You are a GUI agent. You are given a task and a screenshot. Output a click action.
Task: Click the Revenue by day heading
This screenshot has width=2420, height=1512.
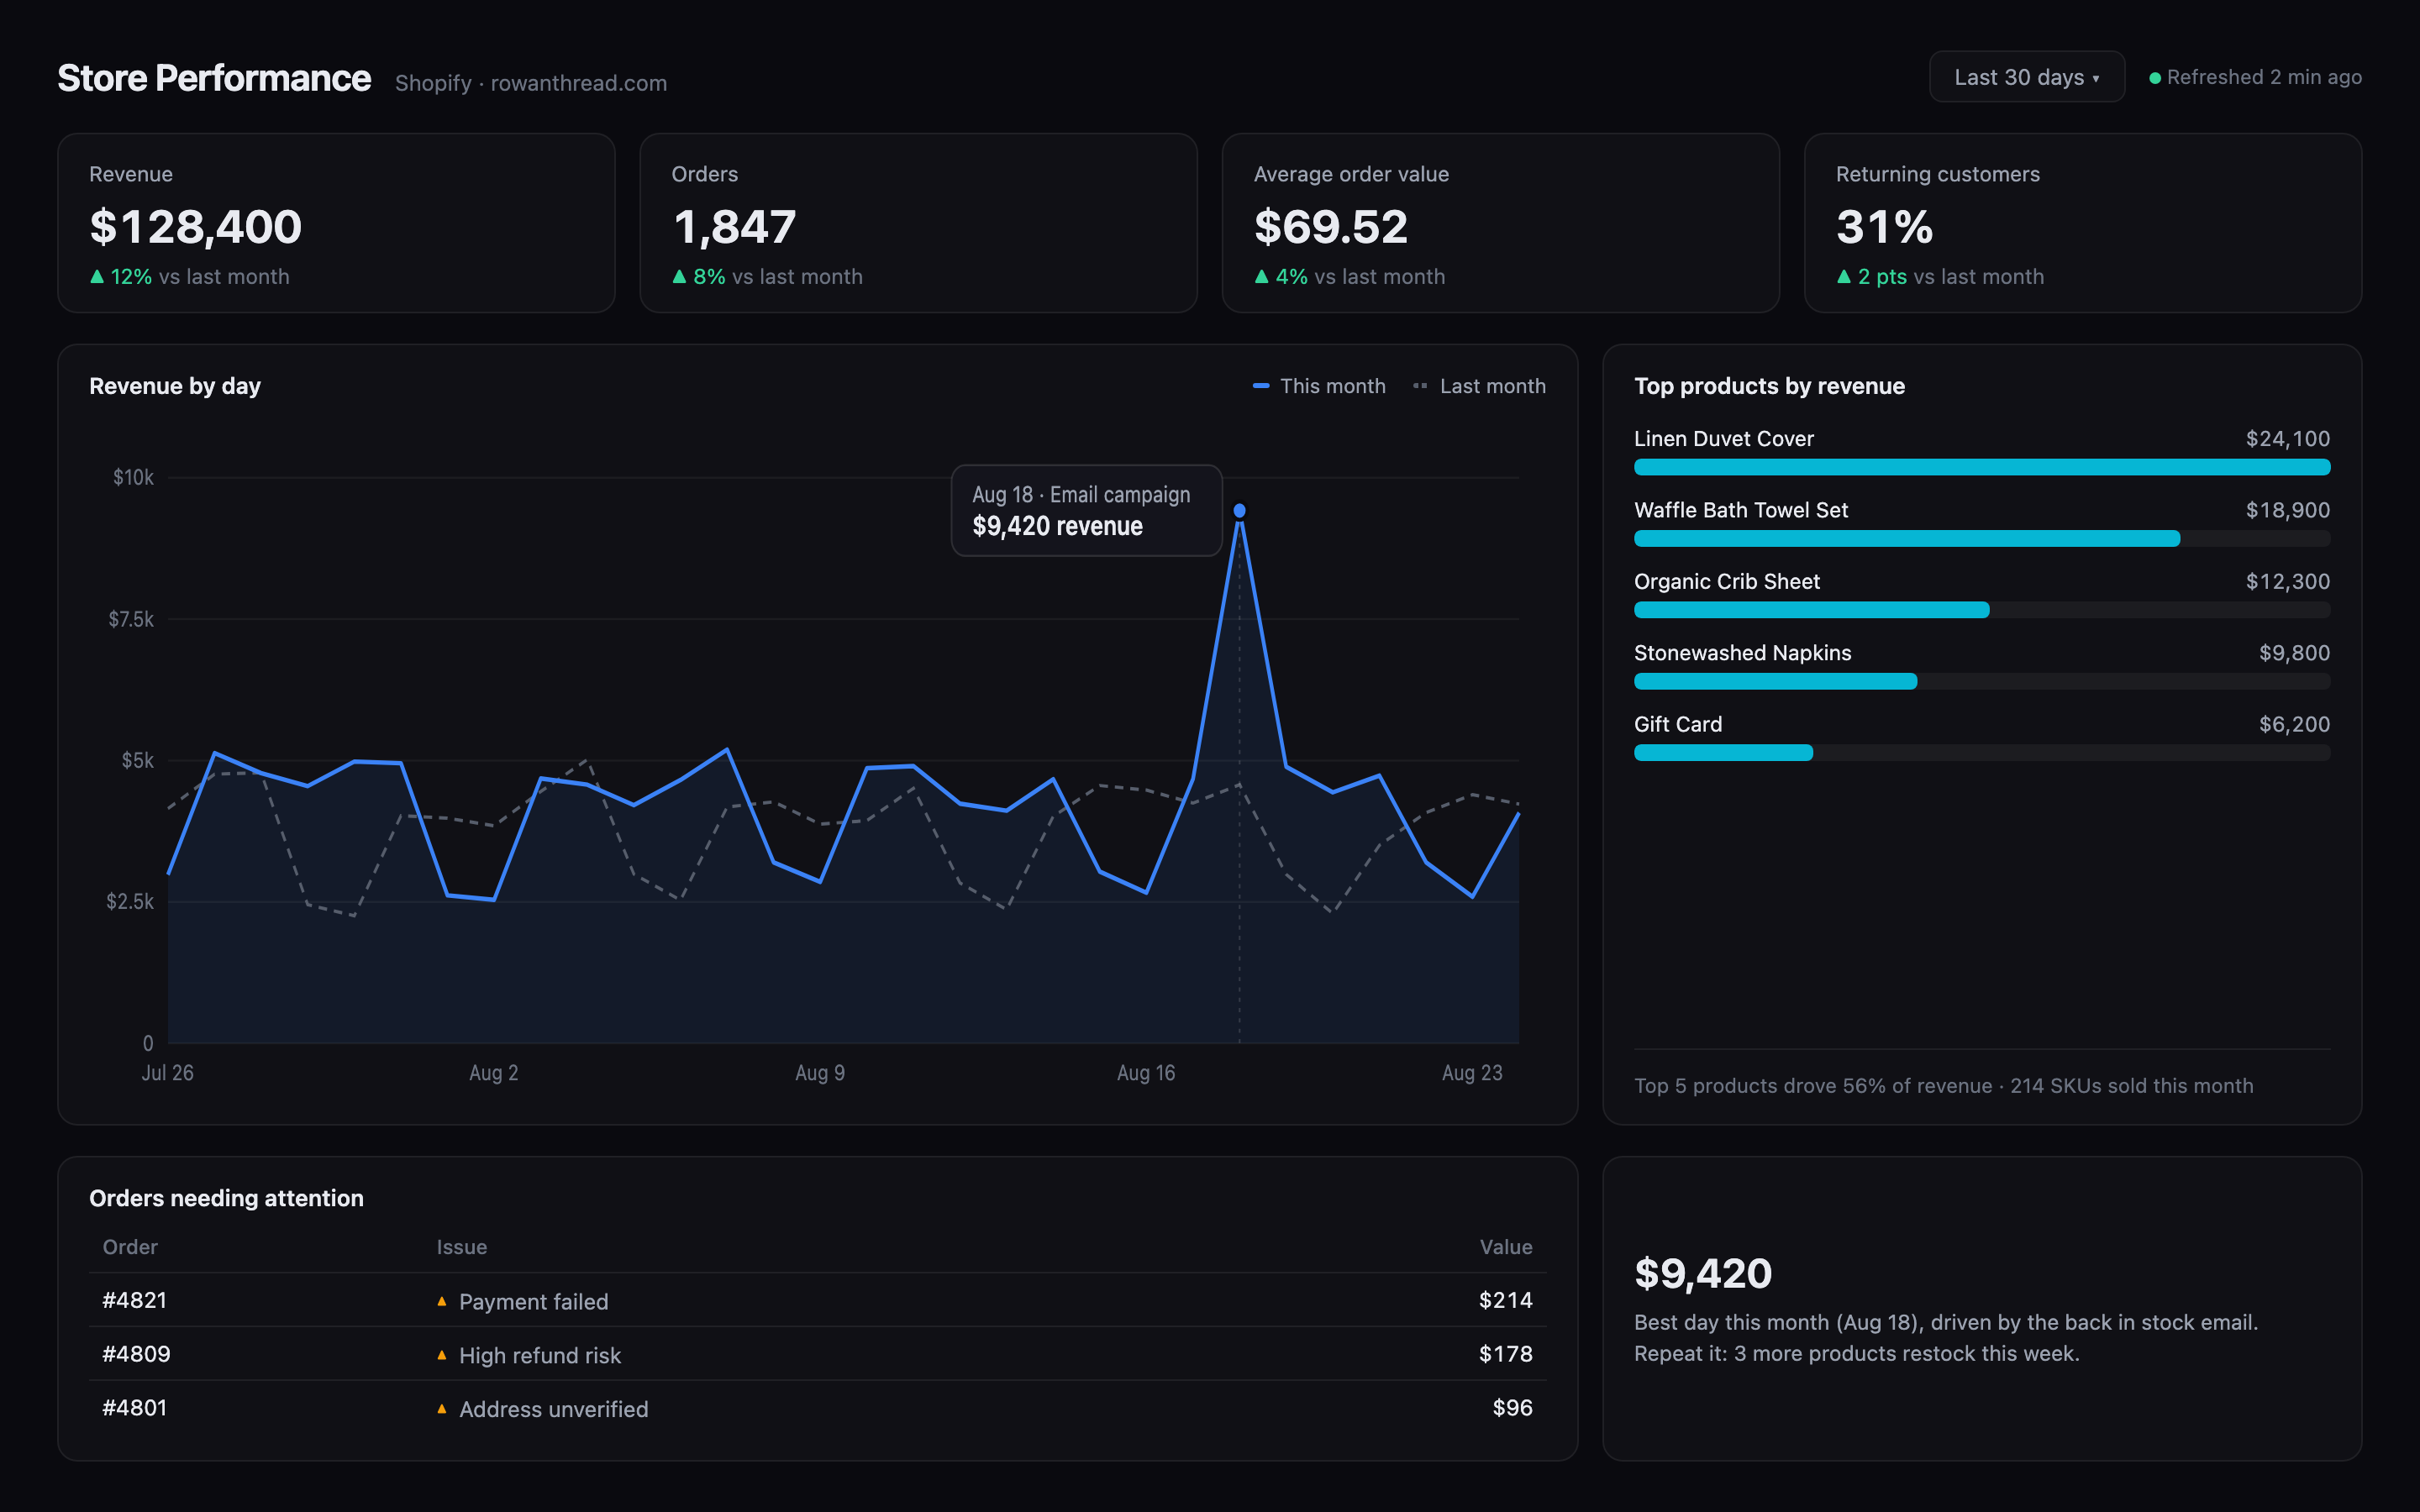(x=175, y=386)
